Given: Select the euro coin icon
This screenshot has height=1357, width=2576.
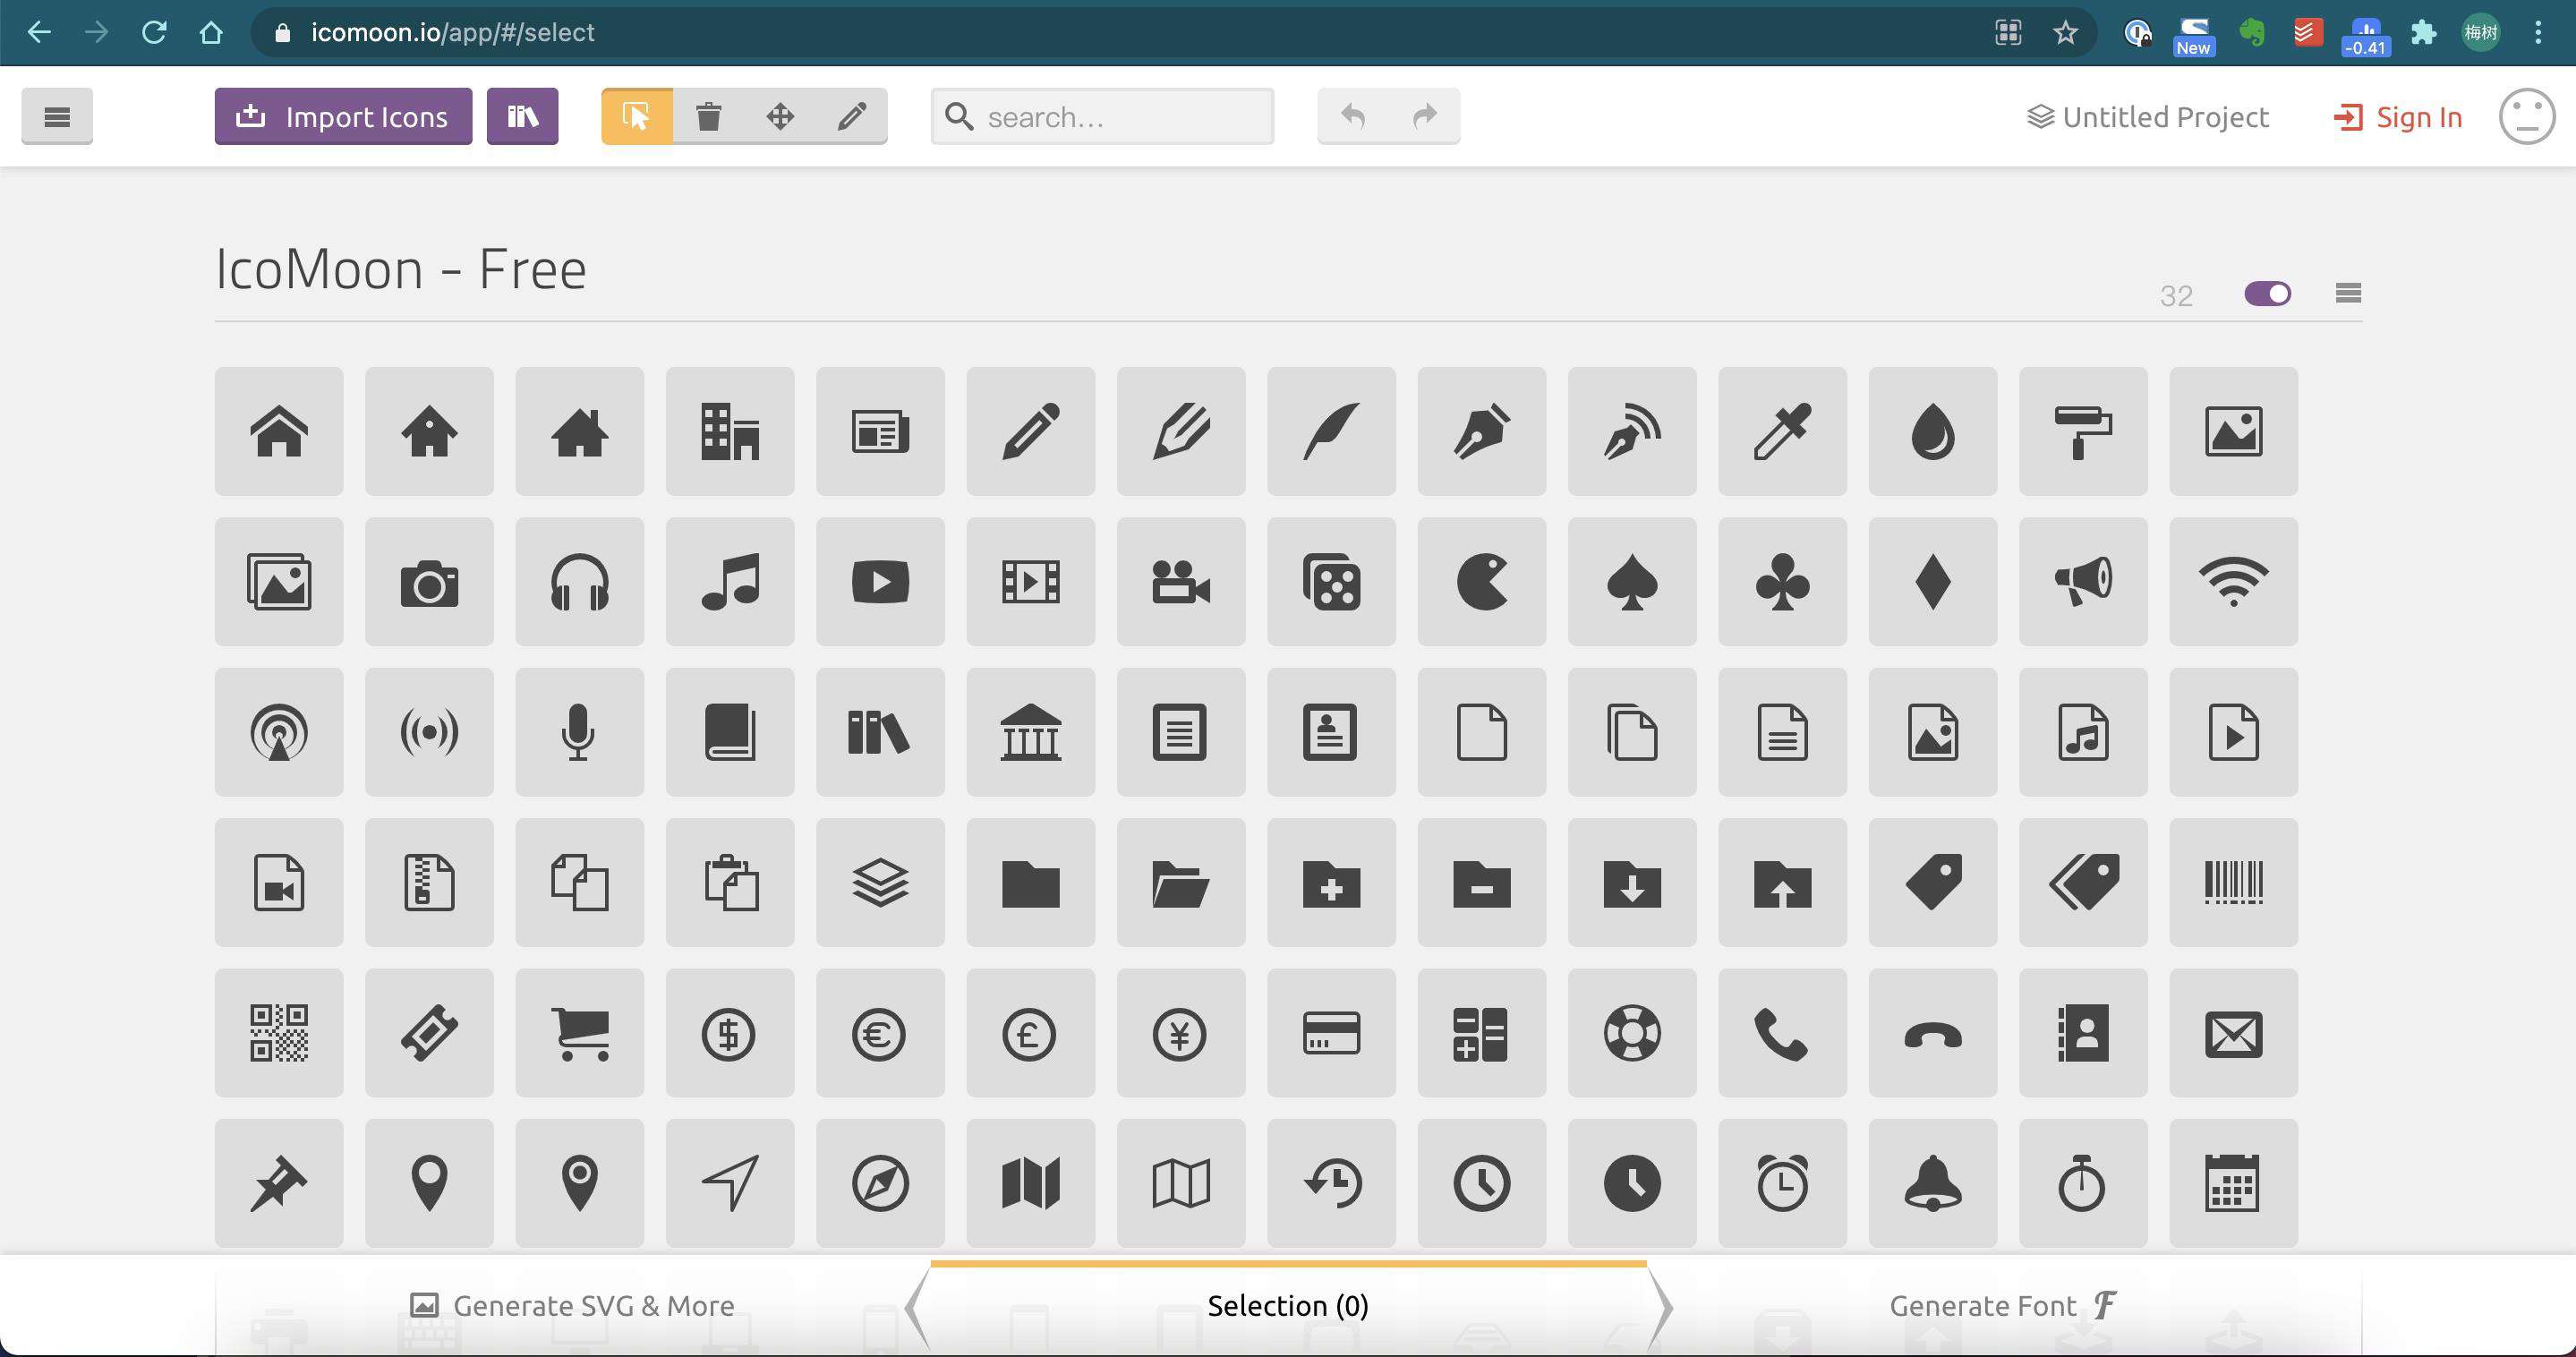Looking at the screenshot, I should (x=880, y=1033).
